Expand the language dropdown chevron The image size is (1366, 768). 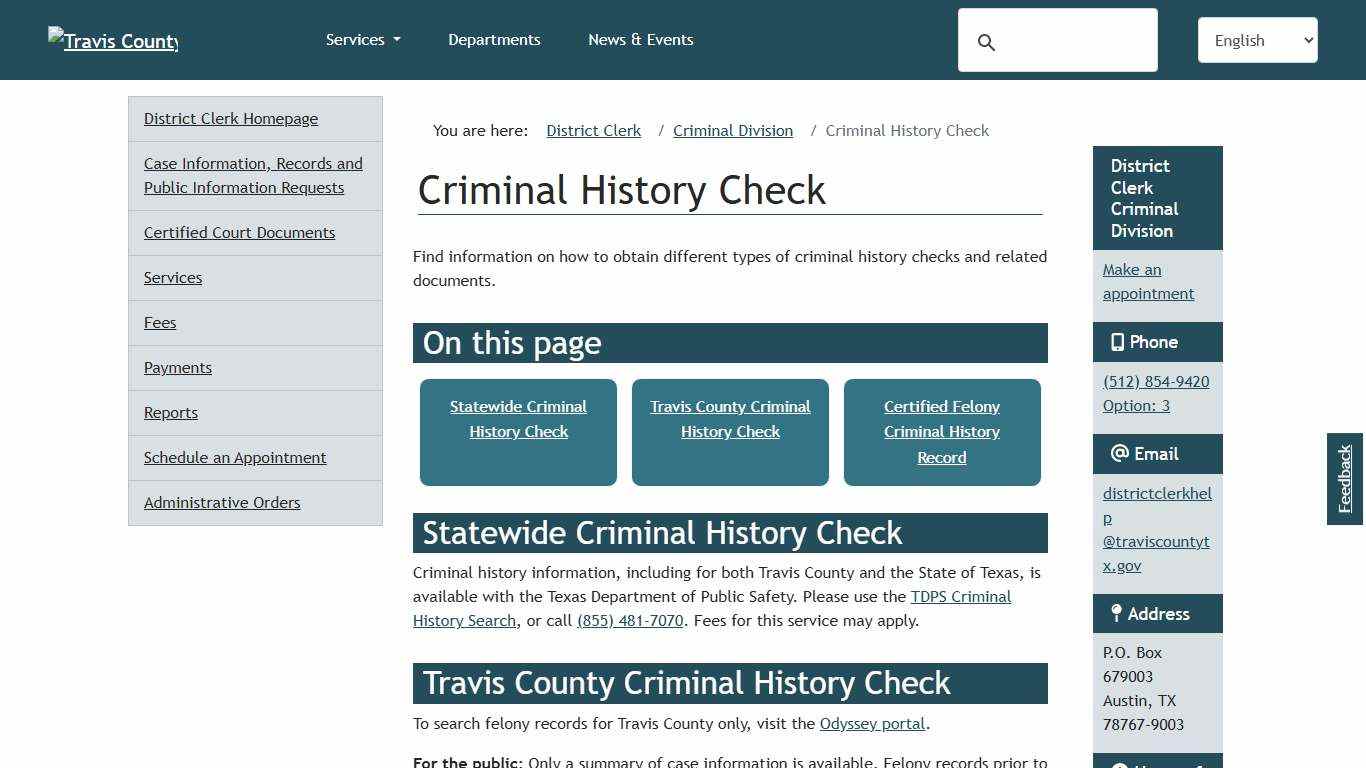point(1307,40)
